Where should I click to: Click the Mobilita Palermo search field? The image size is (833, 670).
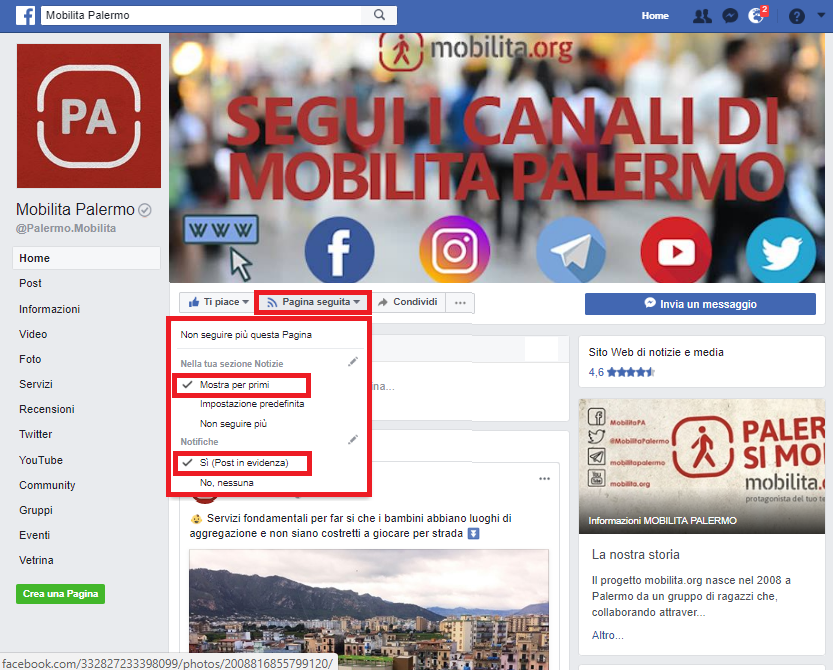click(x=202, y=15)
